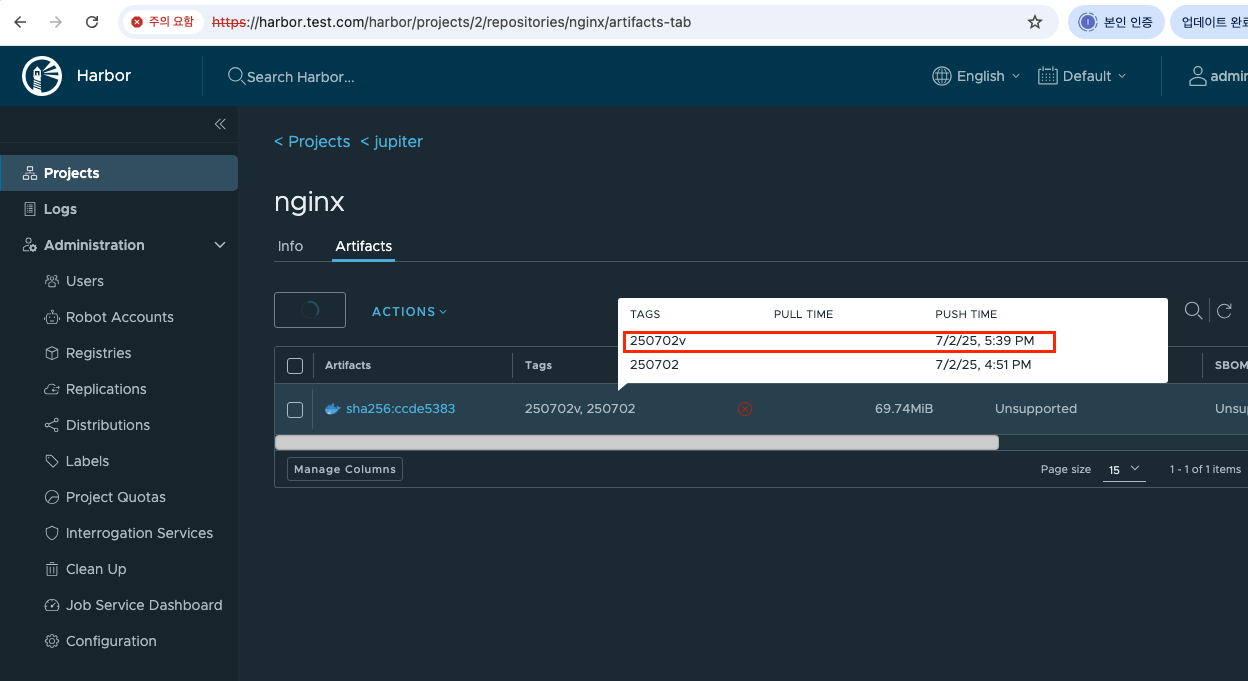Click the Projects sidebar icon
Viewport: 1248px width, 681px height.
click(29, 173)
